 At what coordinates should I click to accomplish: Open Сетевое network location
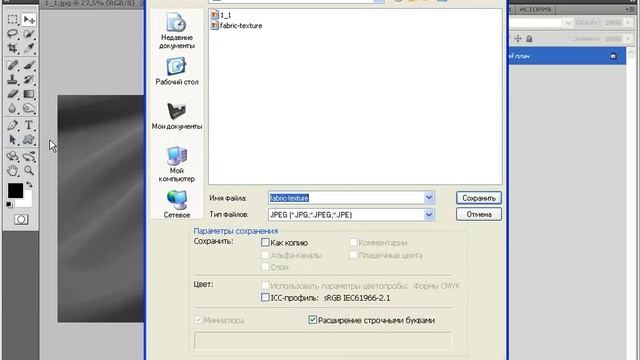coord(177,204)
